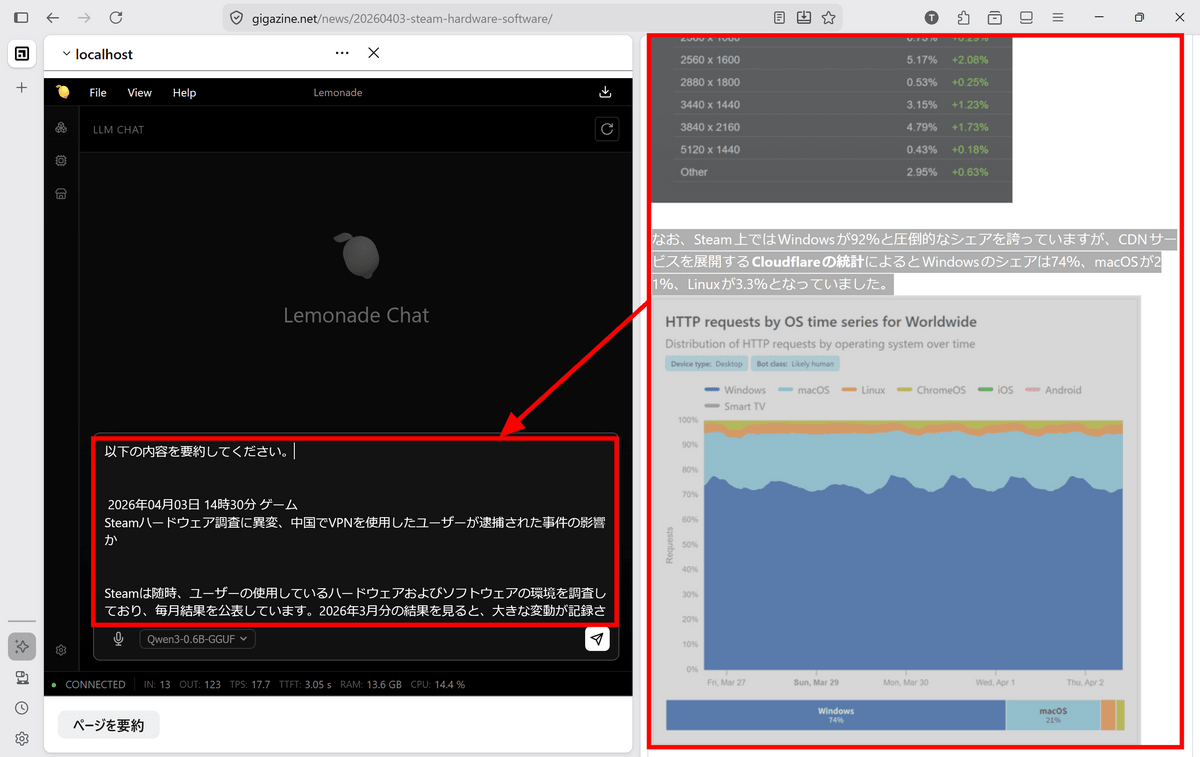This screenshot has height=757, width=1200.
Task: Click the ページを要約 button
Action: click(x=109, y=725)
